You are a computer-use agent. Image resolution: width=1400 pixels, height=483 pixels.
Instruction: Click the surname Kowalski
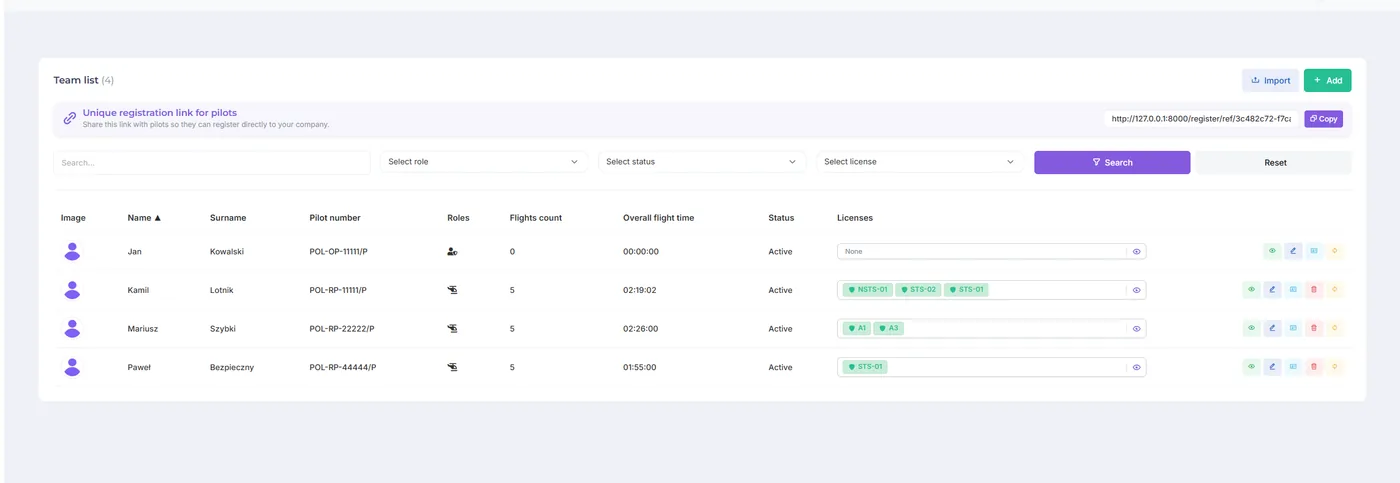click(227, 252)
